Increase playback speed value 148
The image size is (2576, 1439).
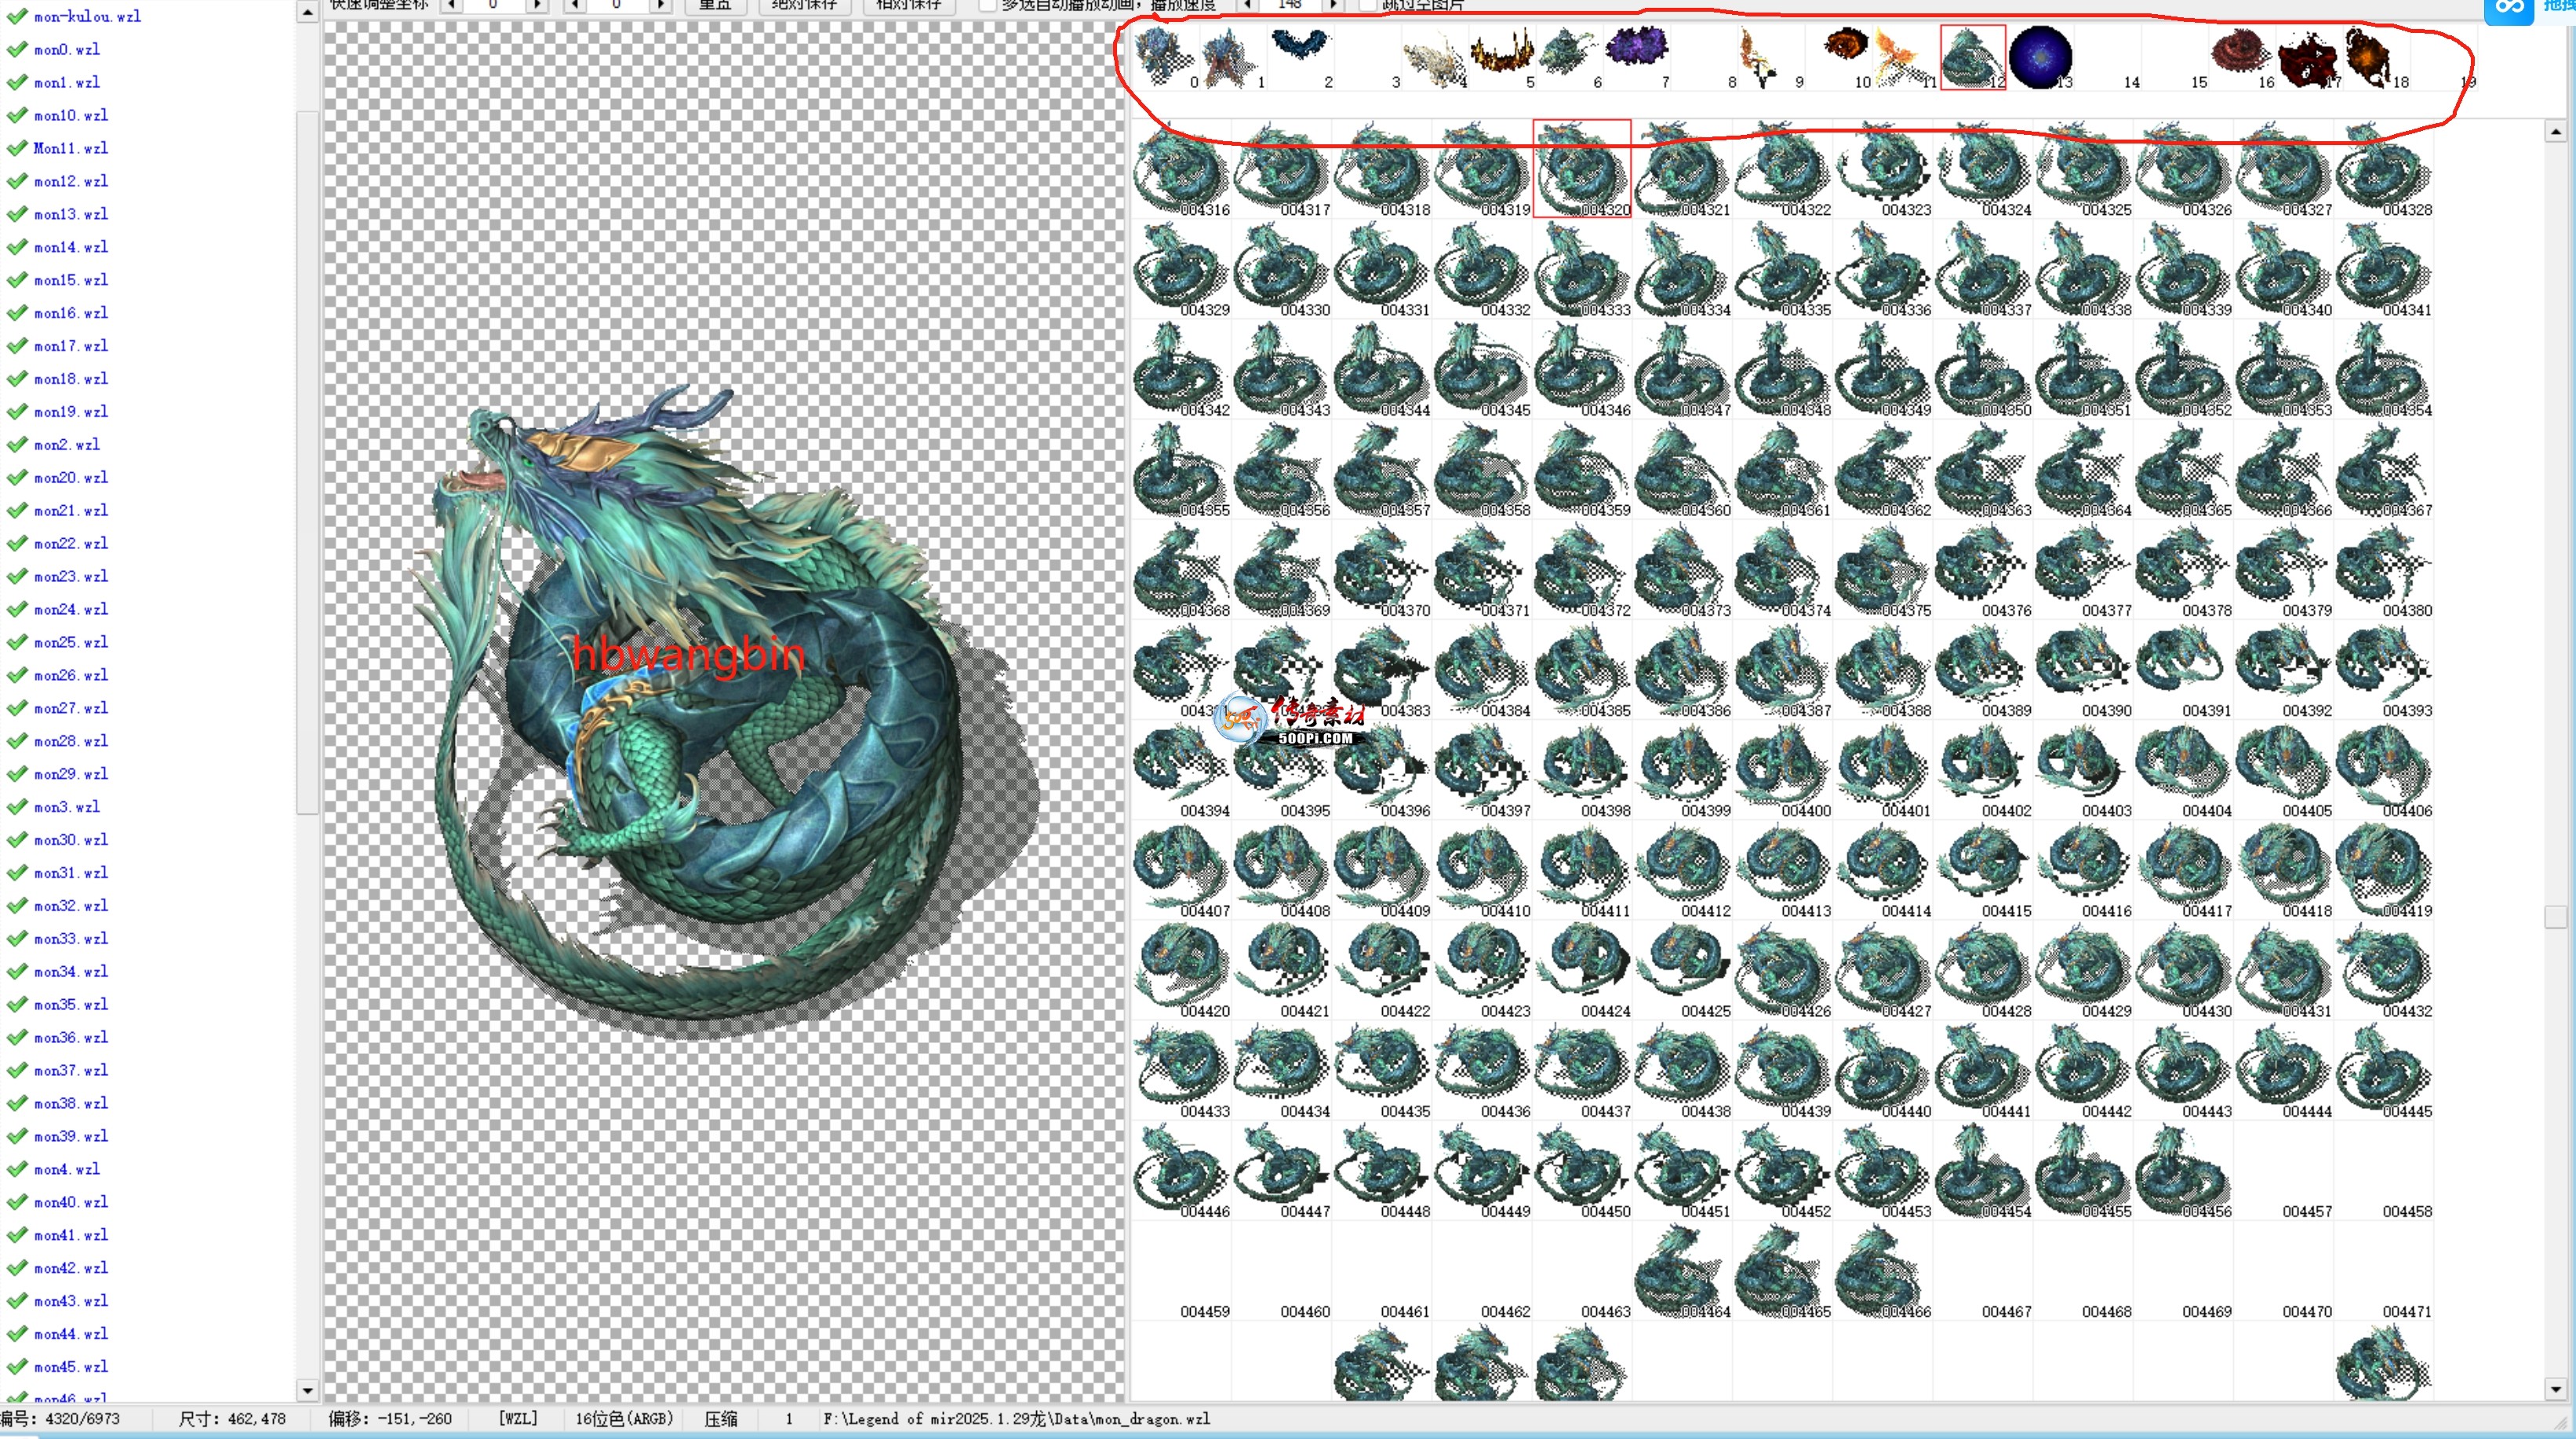(x=1332, y=5)
